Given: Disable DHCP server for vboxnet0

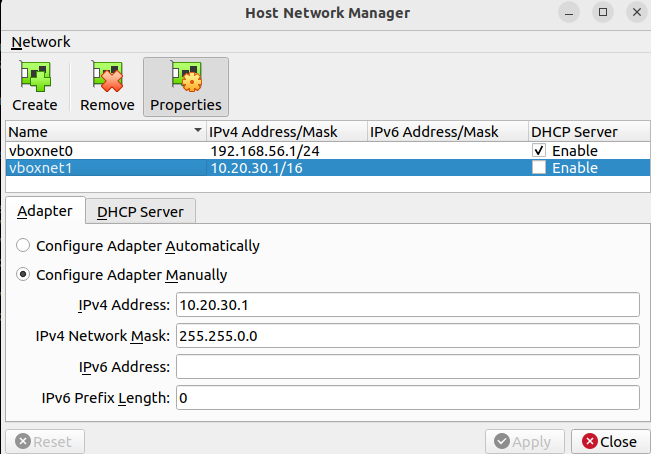Looking at the screenshot, I should coord(540,150).
